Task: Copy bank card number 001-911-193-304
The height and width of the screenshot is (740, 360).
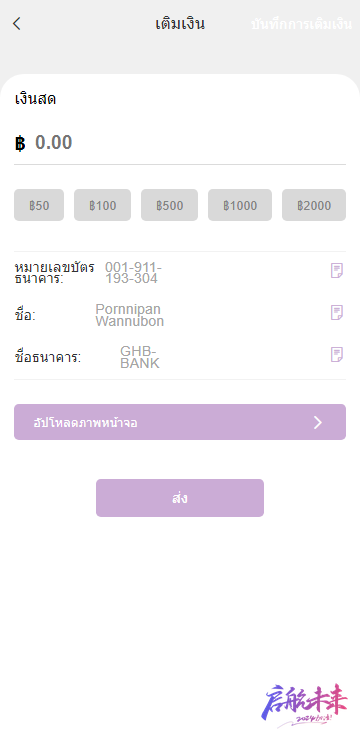Action: pyautogui.click(x=336, y=271)
